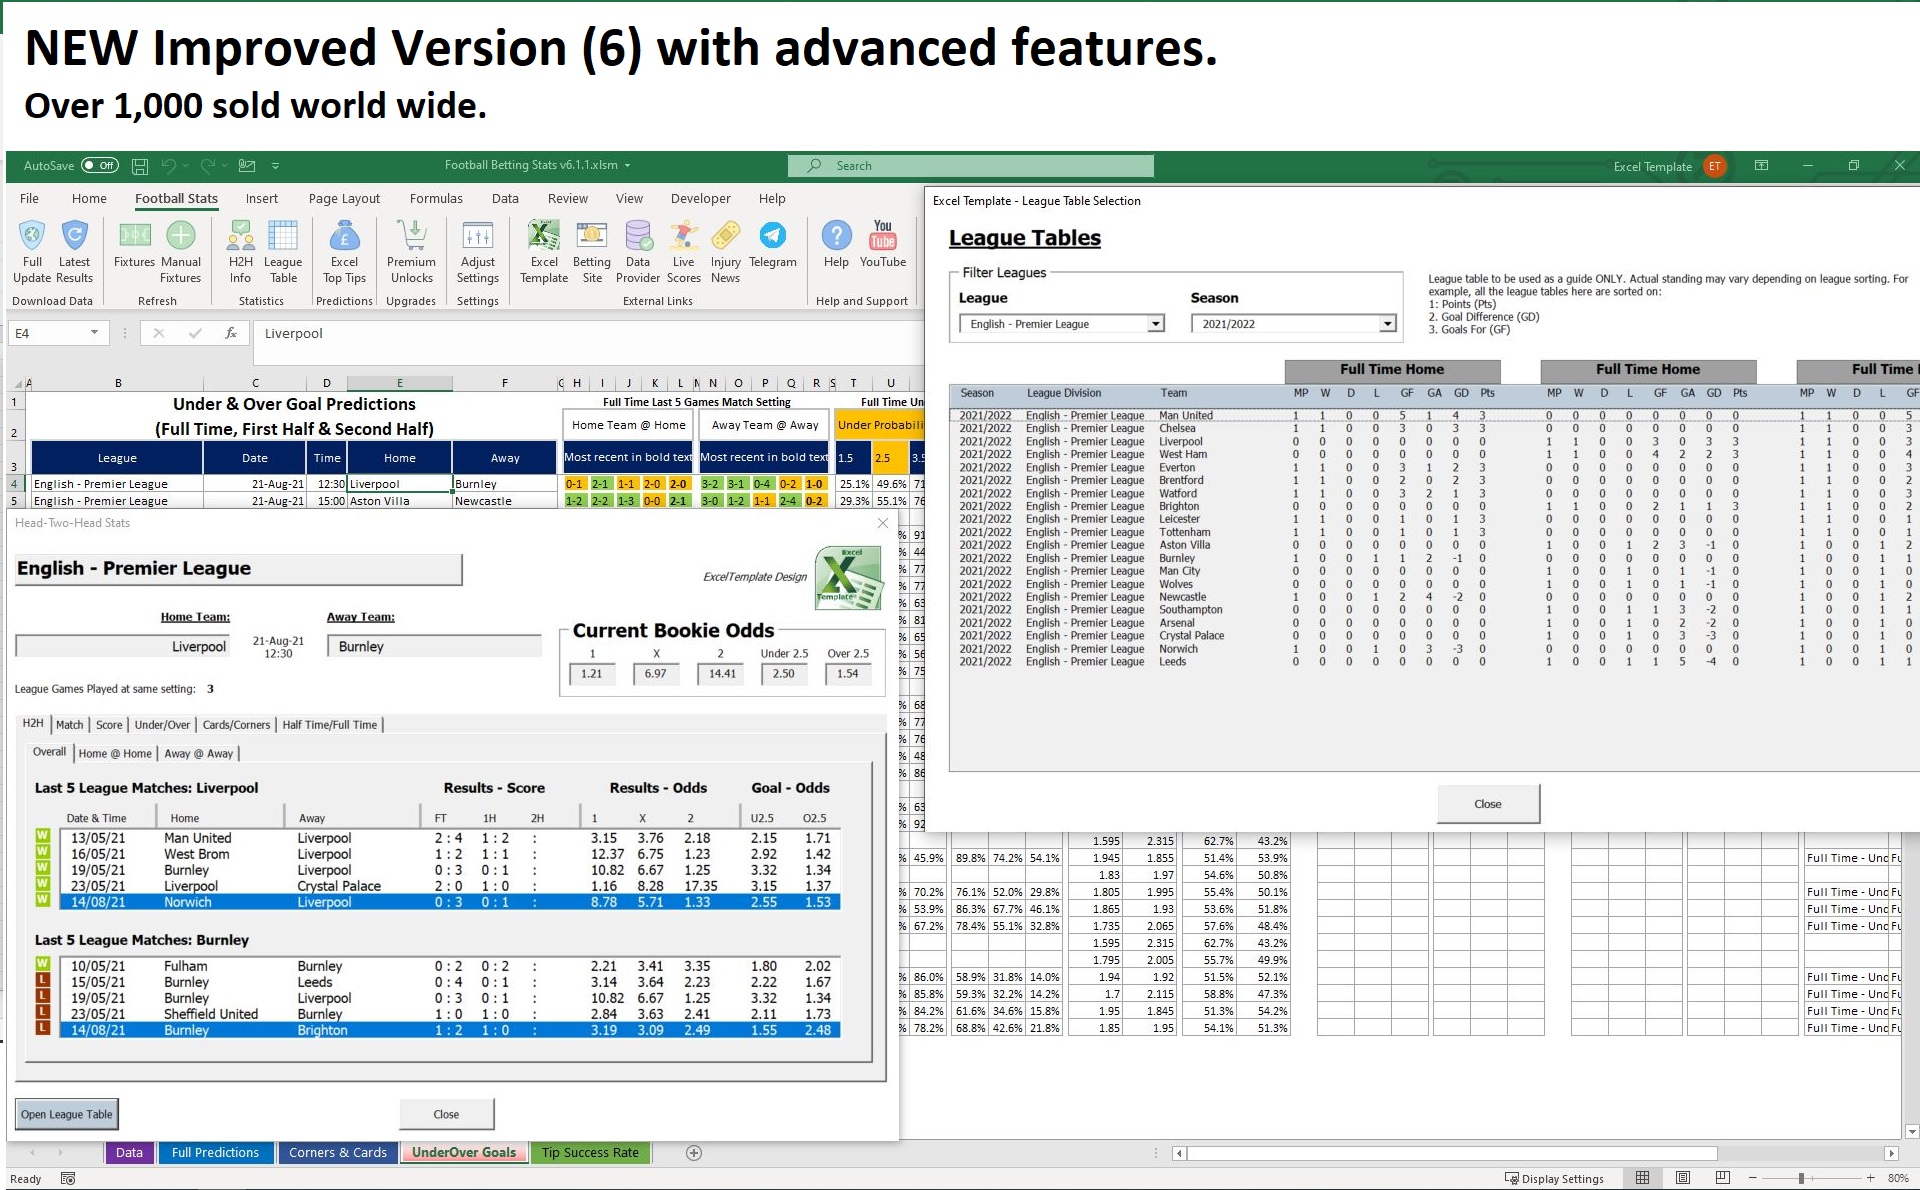
Task: Click the Full Update shield icon
Action: 32,237
